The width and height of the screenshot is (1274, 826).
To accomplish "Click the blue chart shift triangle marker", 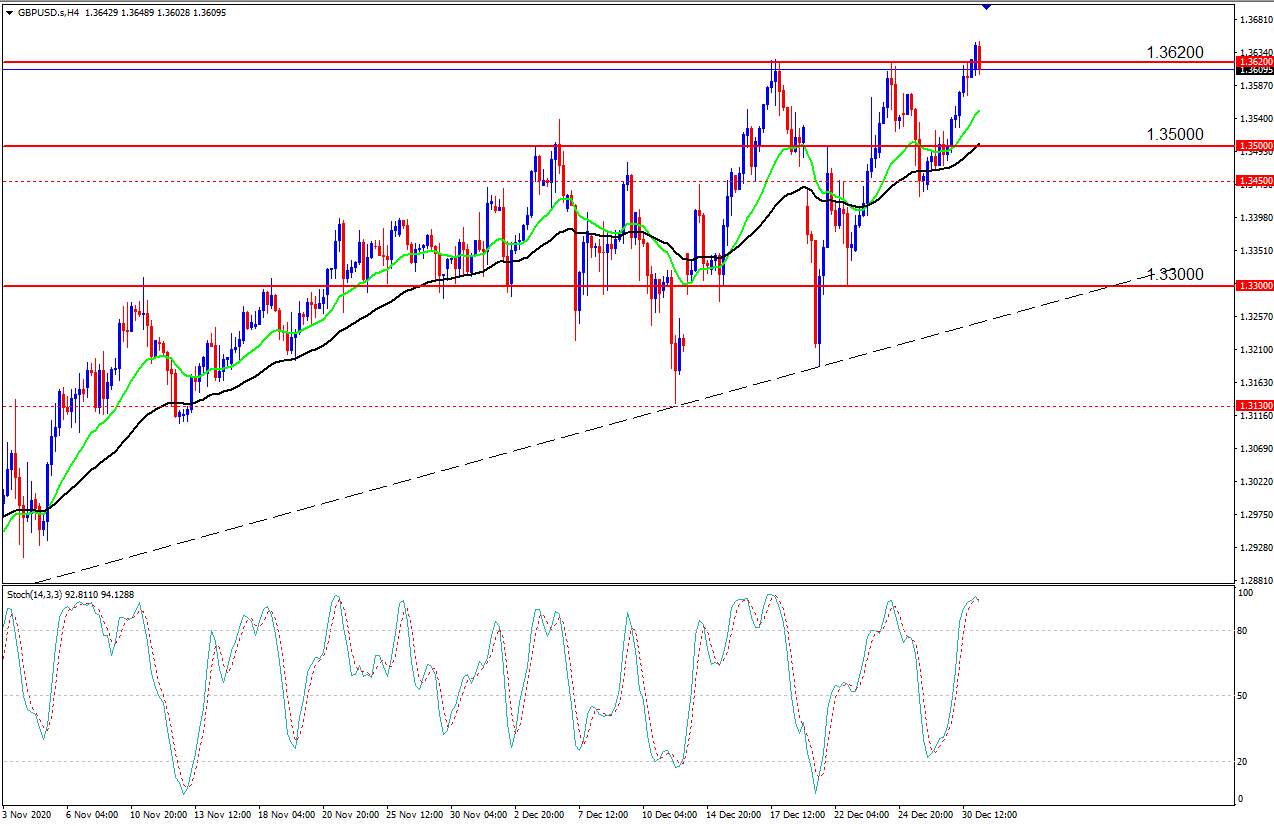I will click(987, 6).
